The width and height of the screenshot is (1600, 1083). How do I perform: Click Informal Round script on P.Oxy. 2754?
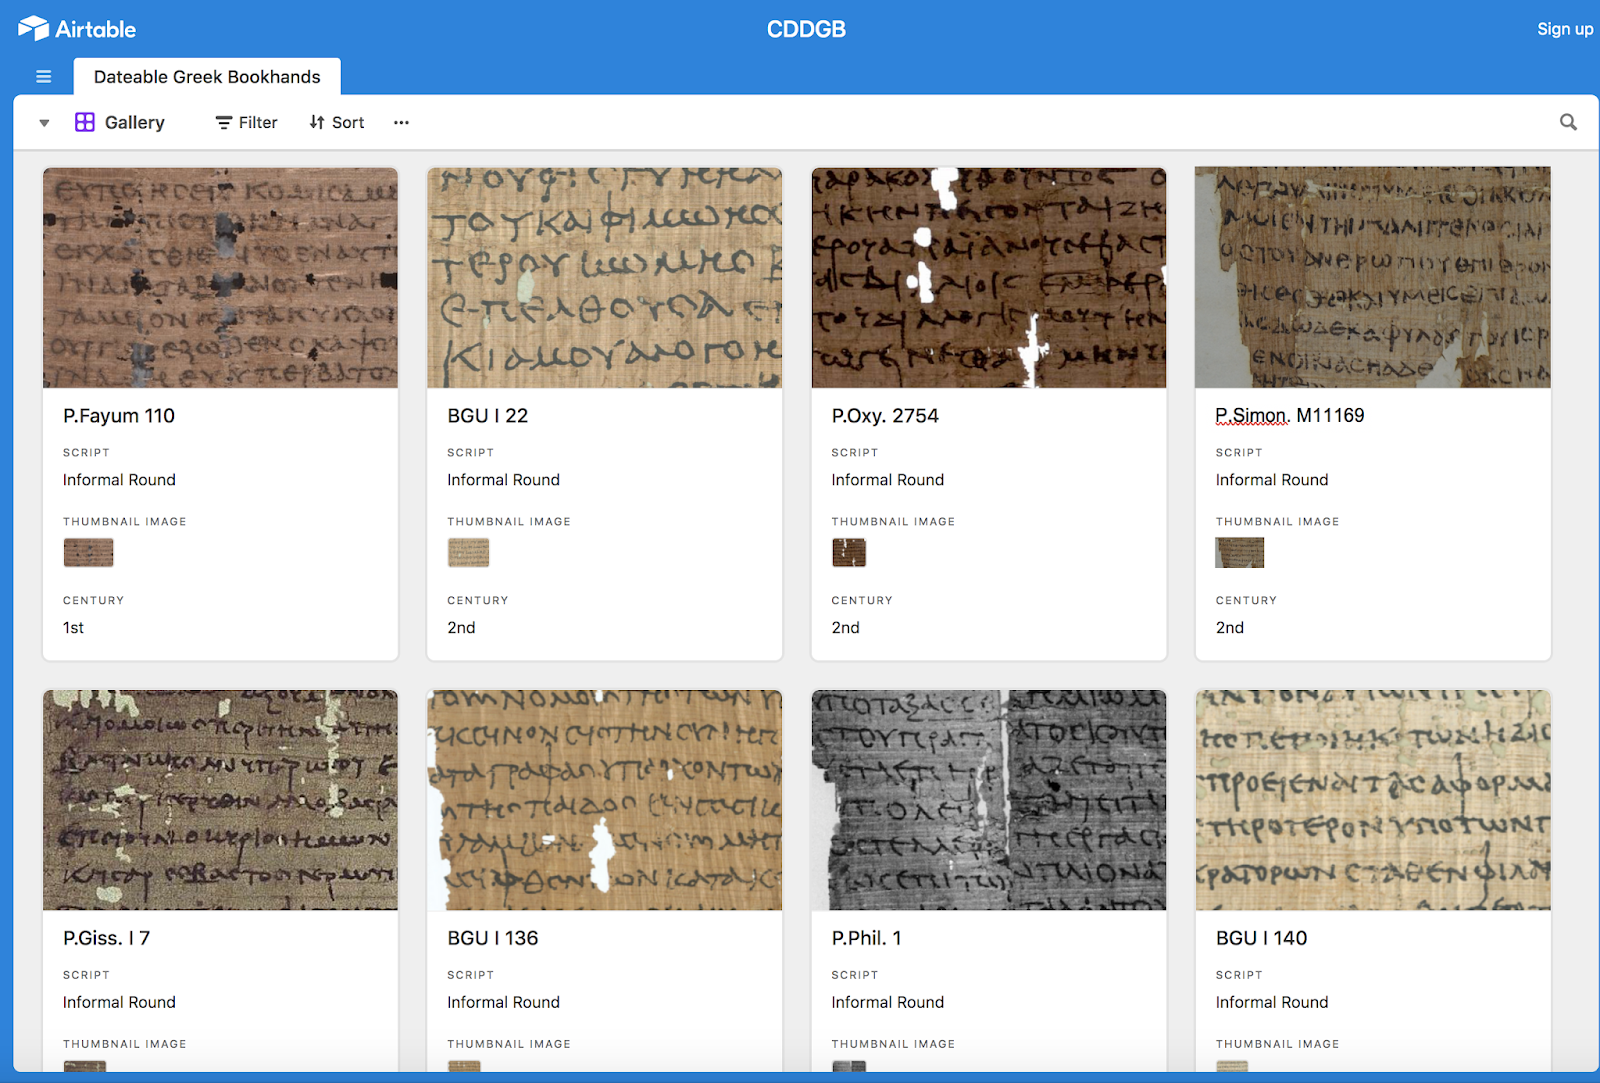pyautogui.click(x=888, y=480)
